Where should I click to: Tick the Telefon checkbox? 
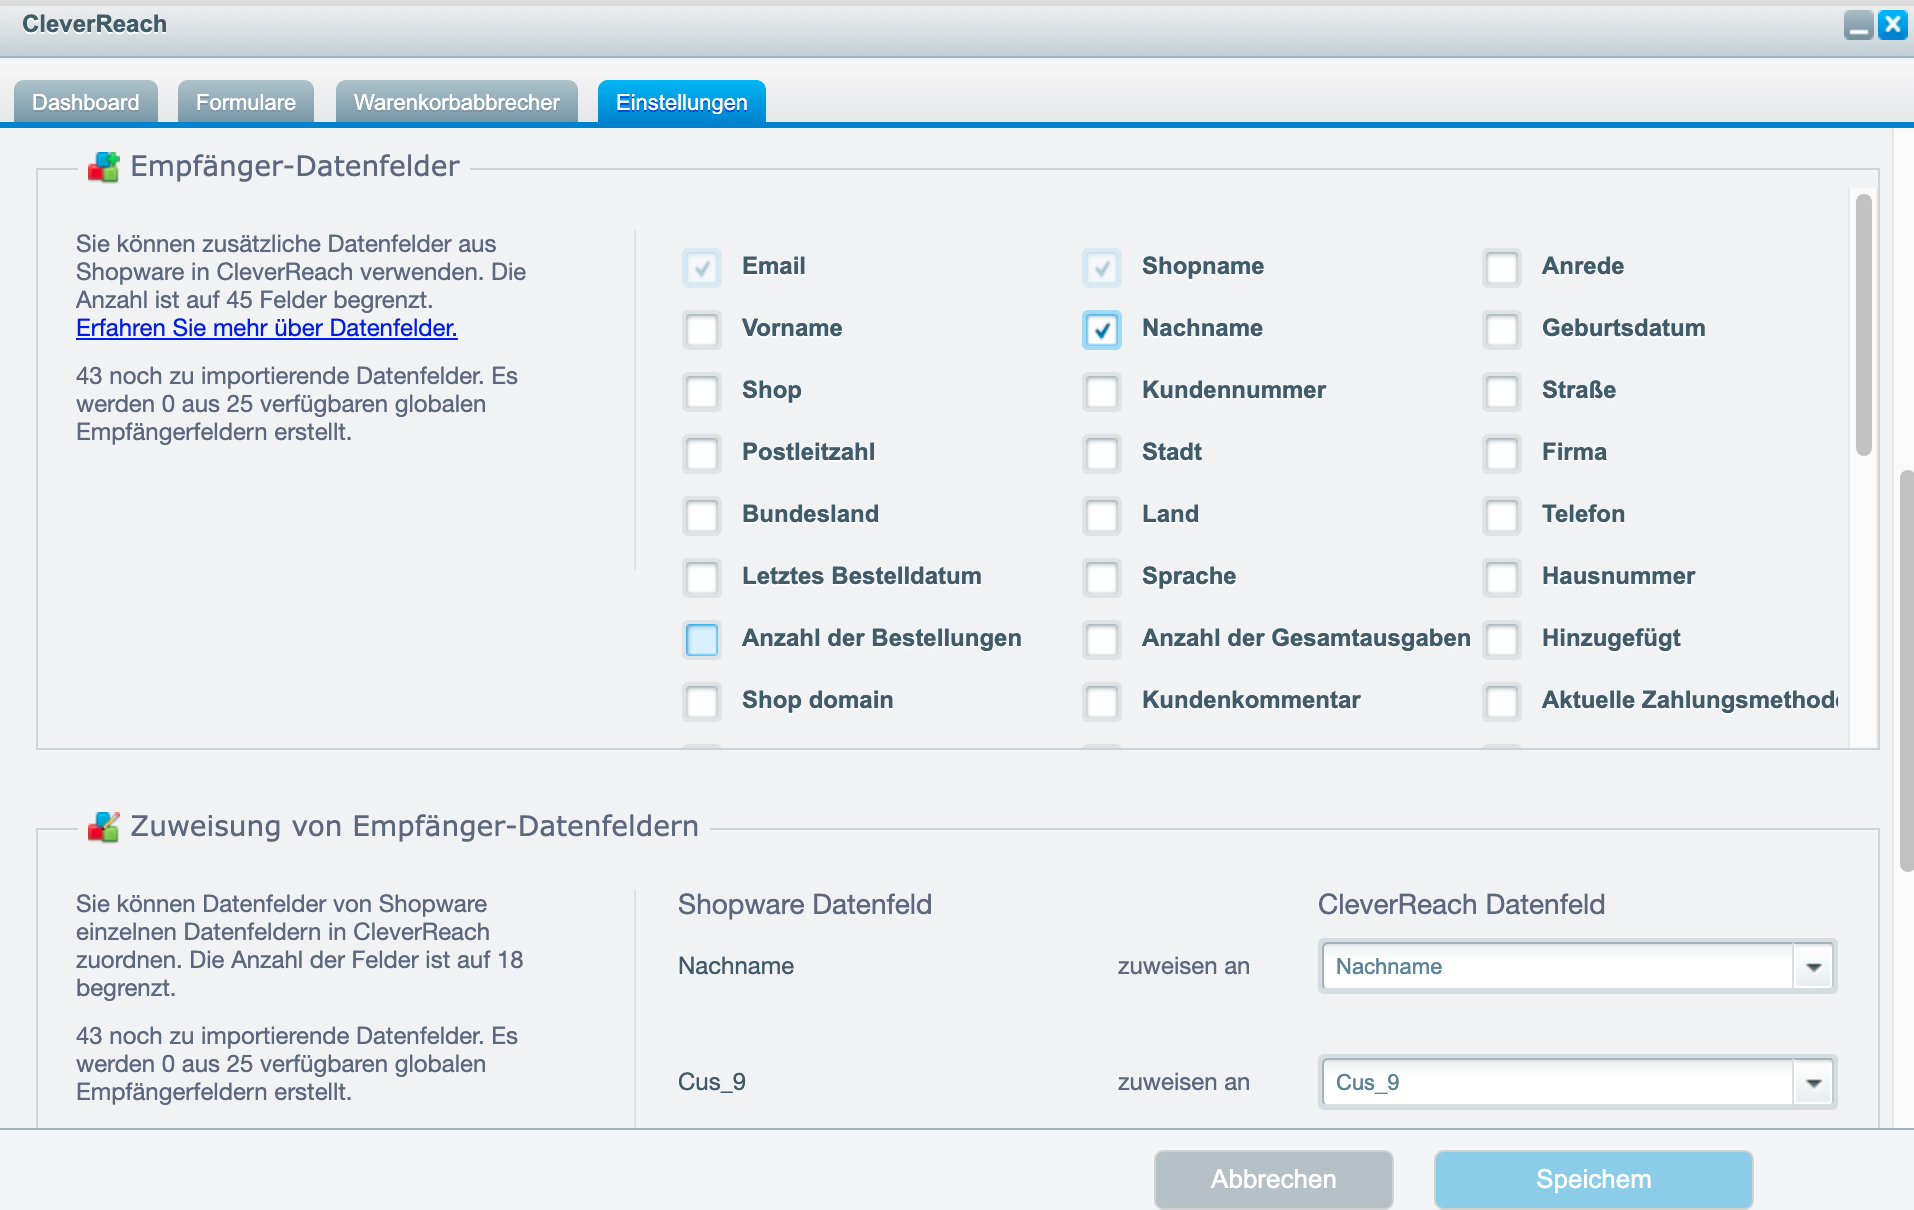(x=1502, y=515)
